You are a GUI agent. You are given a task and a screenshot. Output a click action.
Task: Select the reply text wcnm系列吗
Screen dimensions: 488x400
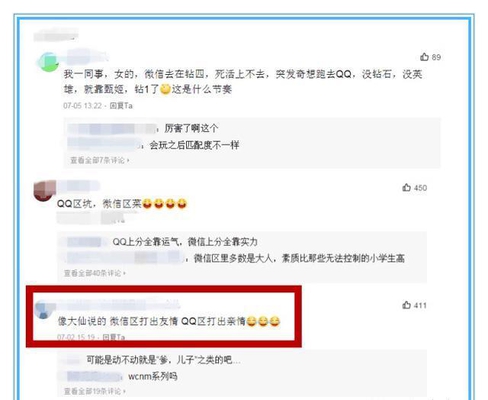153,377
